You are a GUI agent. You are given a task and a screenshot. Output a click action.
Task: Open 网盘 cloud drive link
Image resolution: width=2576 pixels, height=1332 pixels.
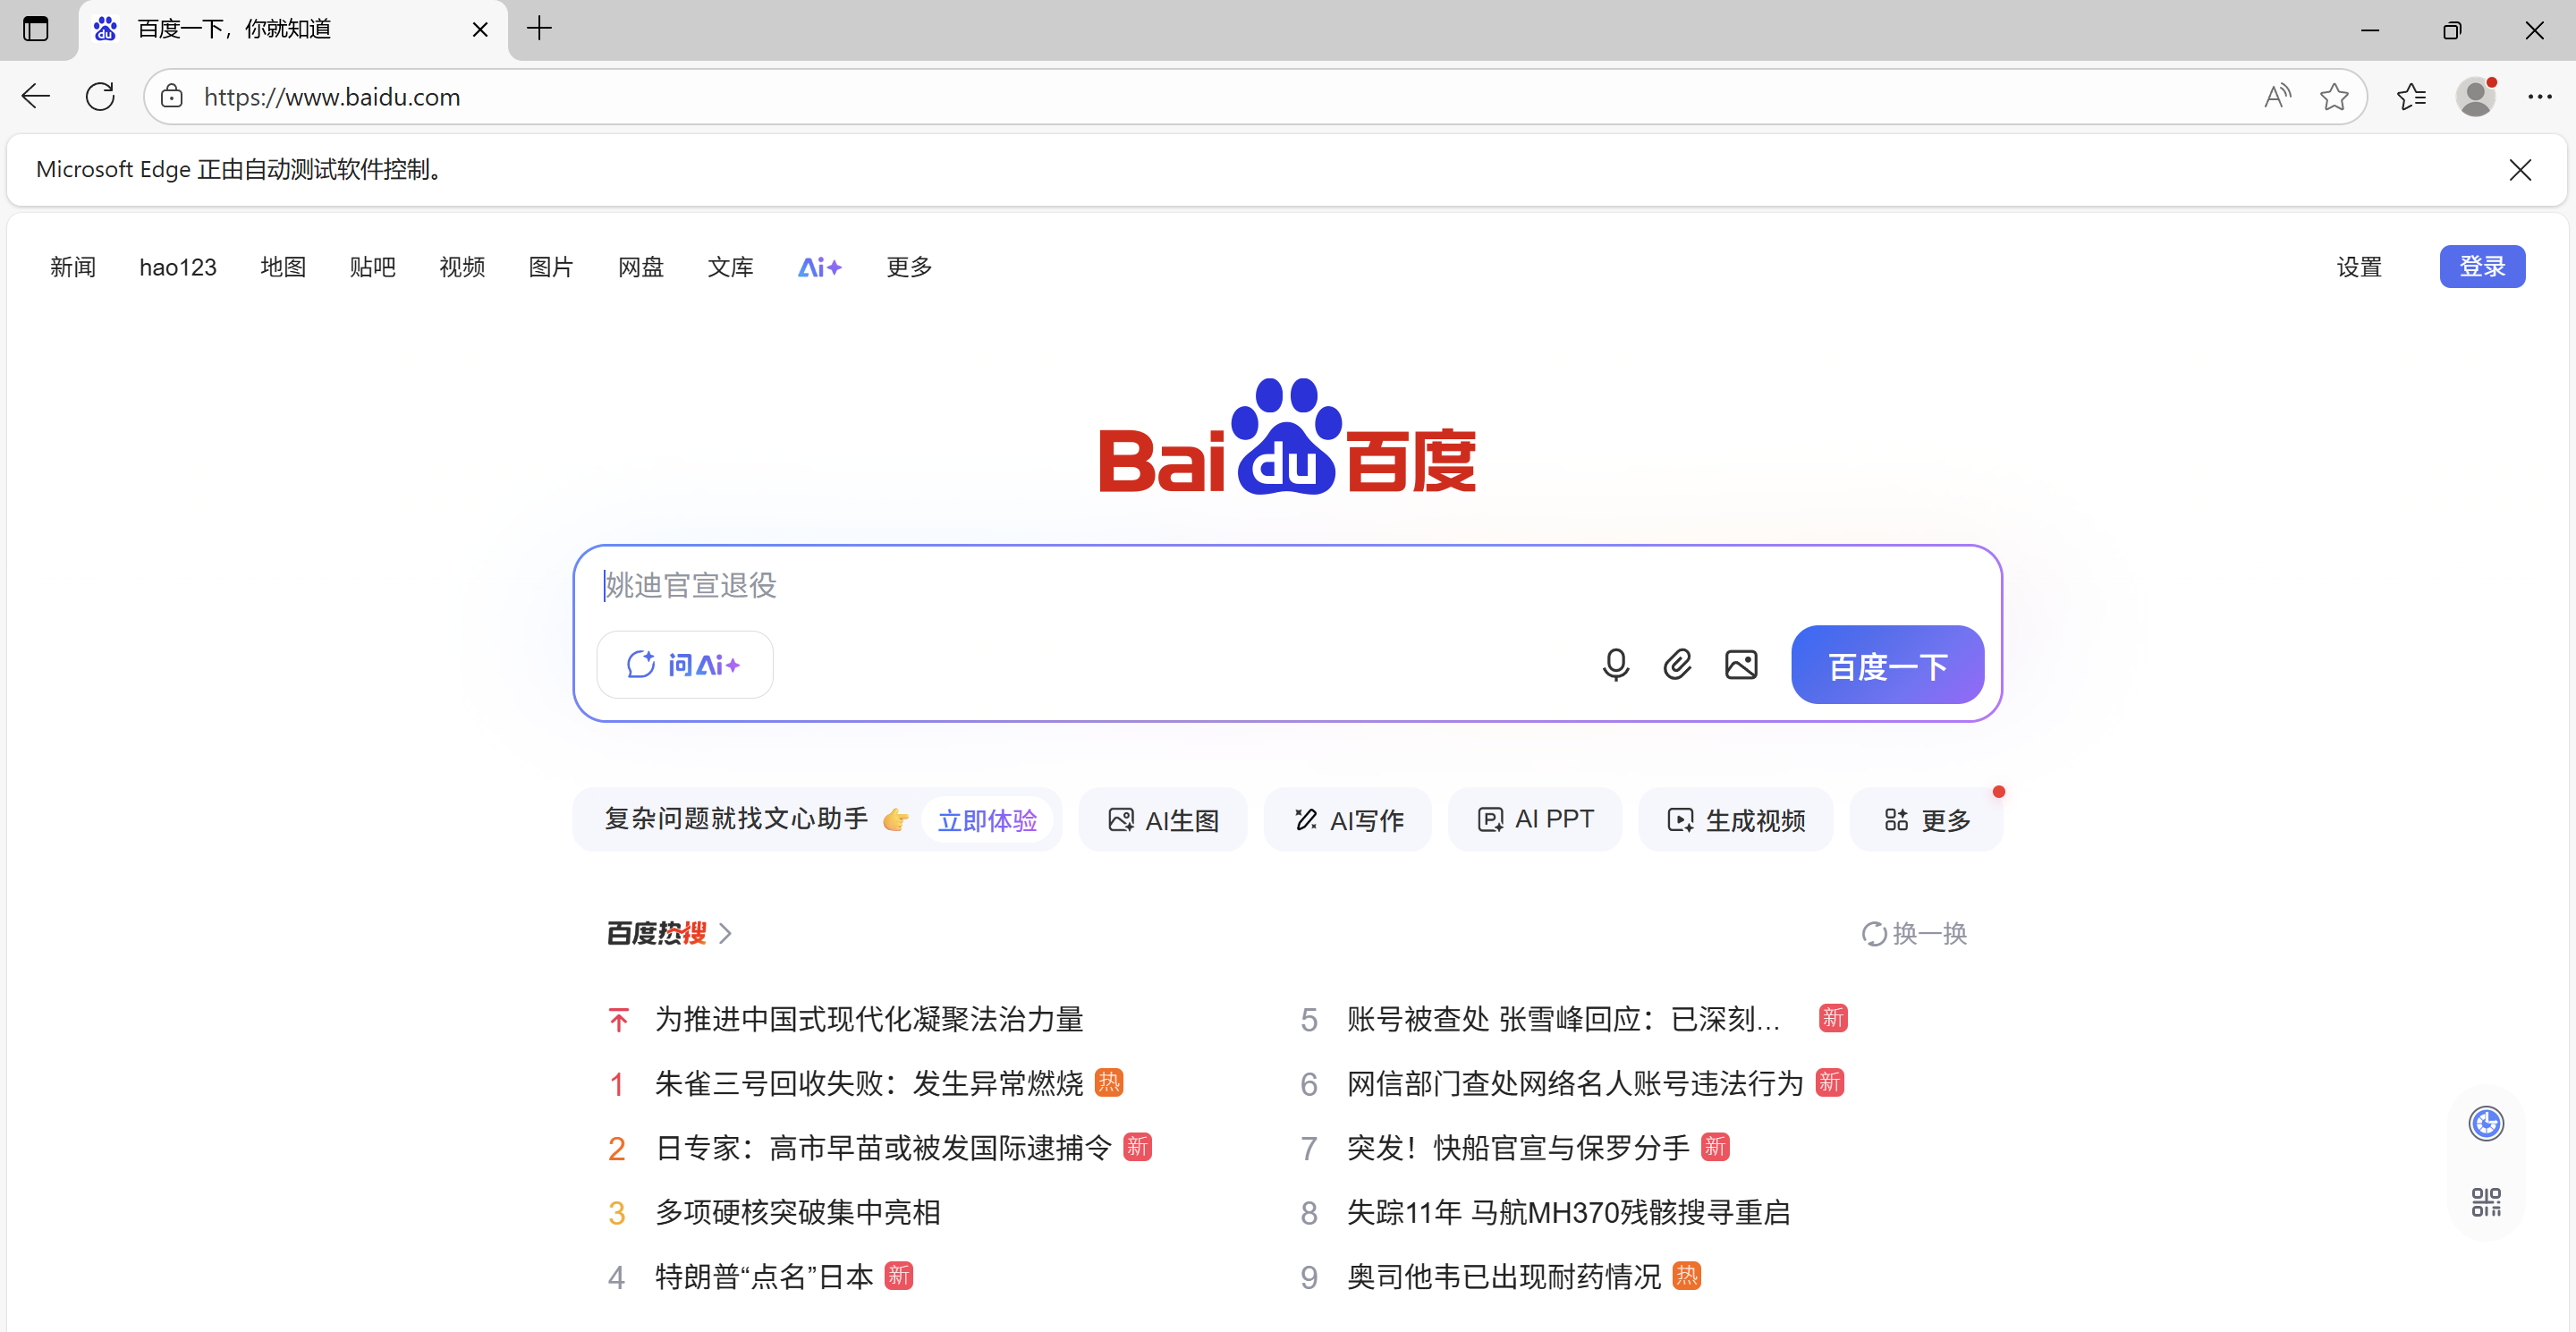coord(641,267)
